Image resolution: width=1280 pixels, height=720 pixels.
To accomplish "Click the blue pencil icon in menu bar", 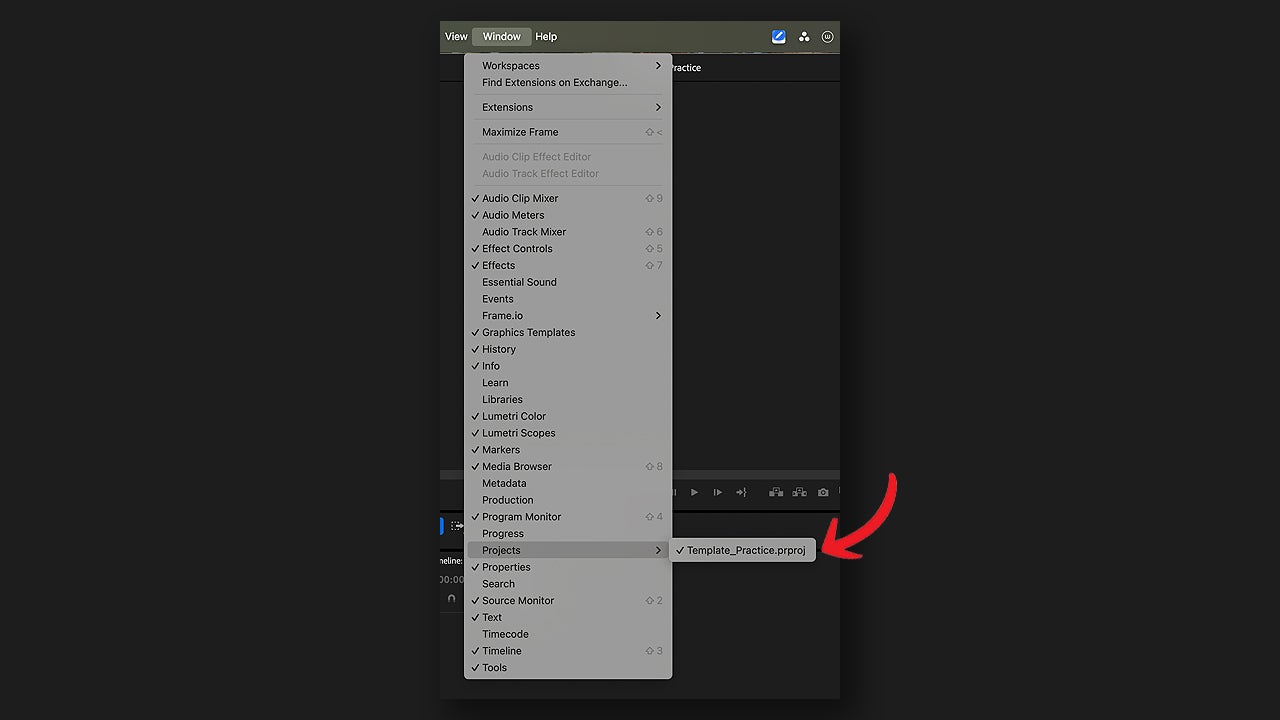I will coord(778,37).
